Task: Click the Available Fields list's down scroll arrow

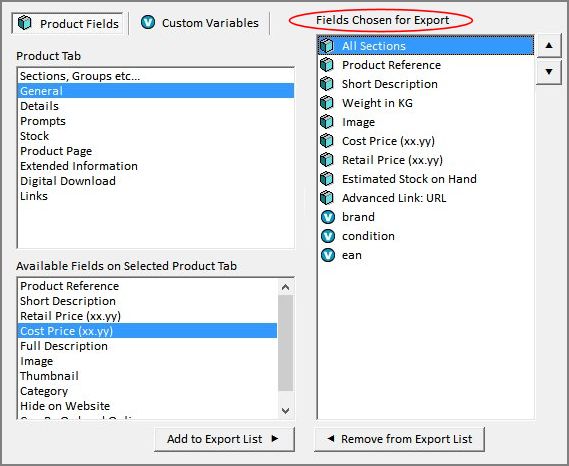Action: click(x=286, y=410)
